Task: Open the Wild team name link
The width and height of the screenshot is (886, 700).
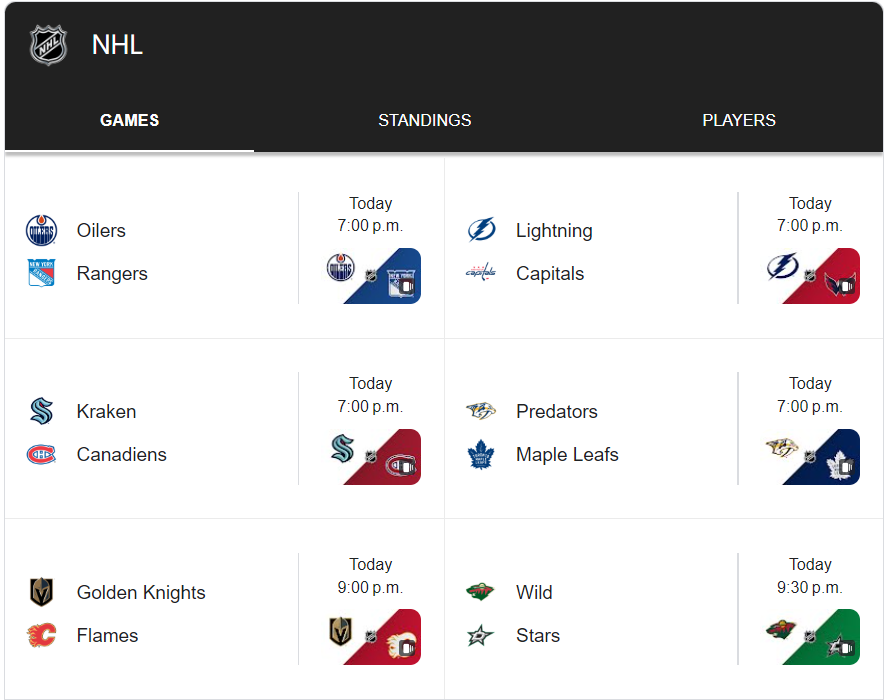Action: point(534,592)
